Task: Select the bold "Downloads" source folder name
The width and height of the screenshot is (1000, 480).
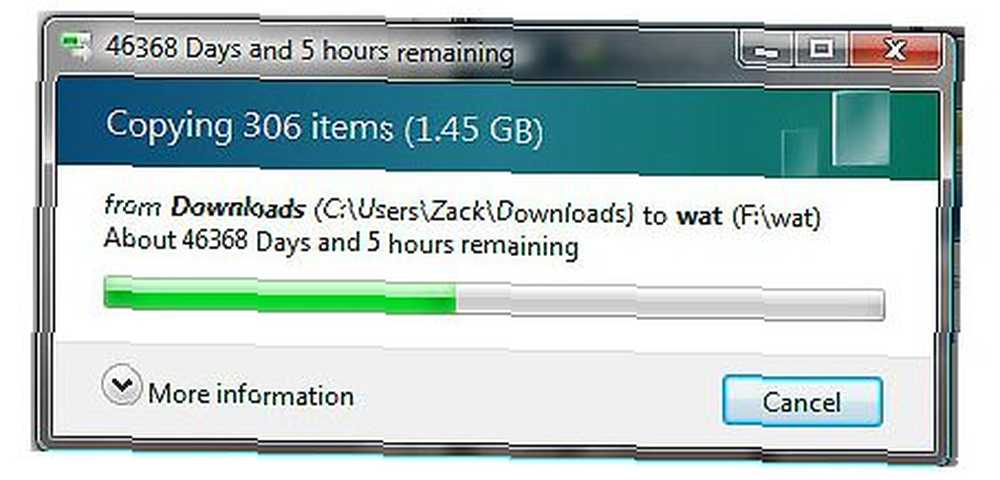Action: pos(239,208)
